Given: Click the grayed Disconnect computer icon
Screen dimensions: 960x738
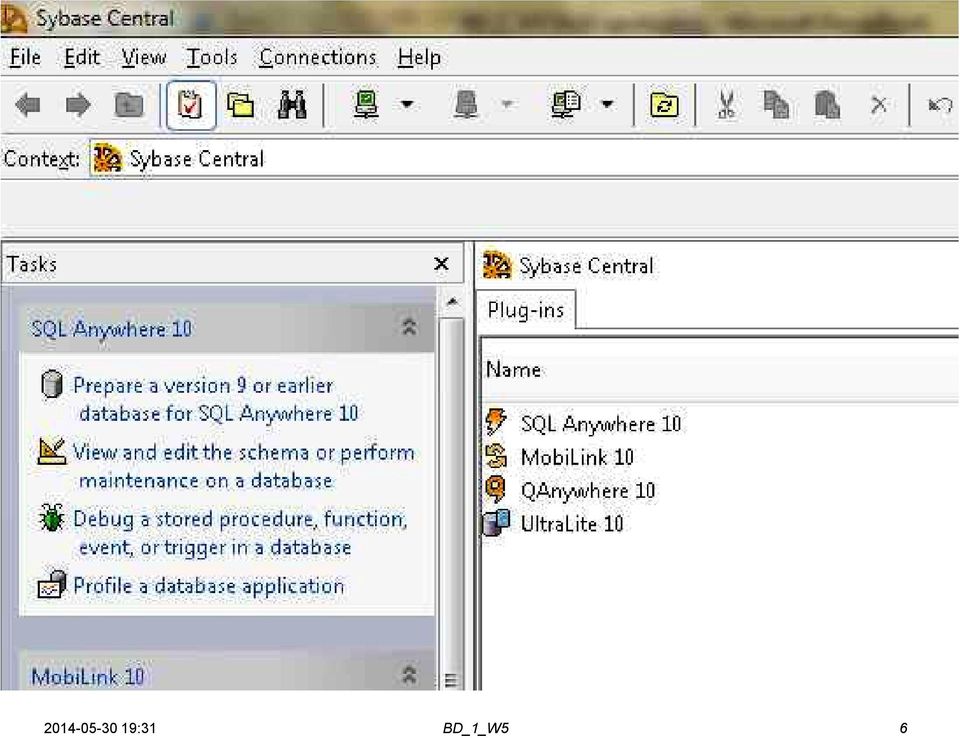Looking at the screenshot, I should 467,105.
